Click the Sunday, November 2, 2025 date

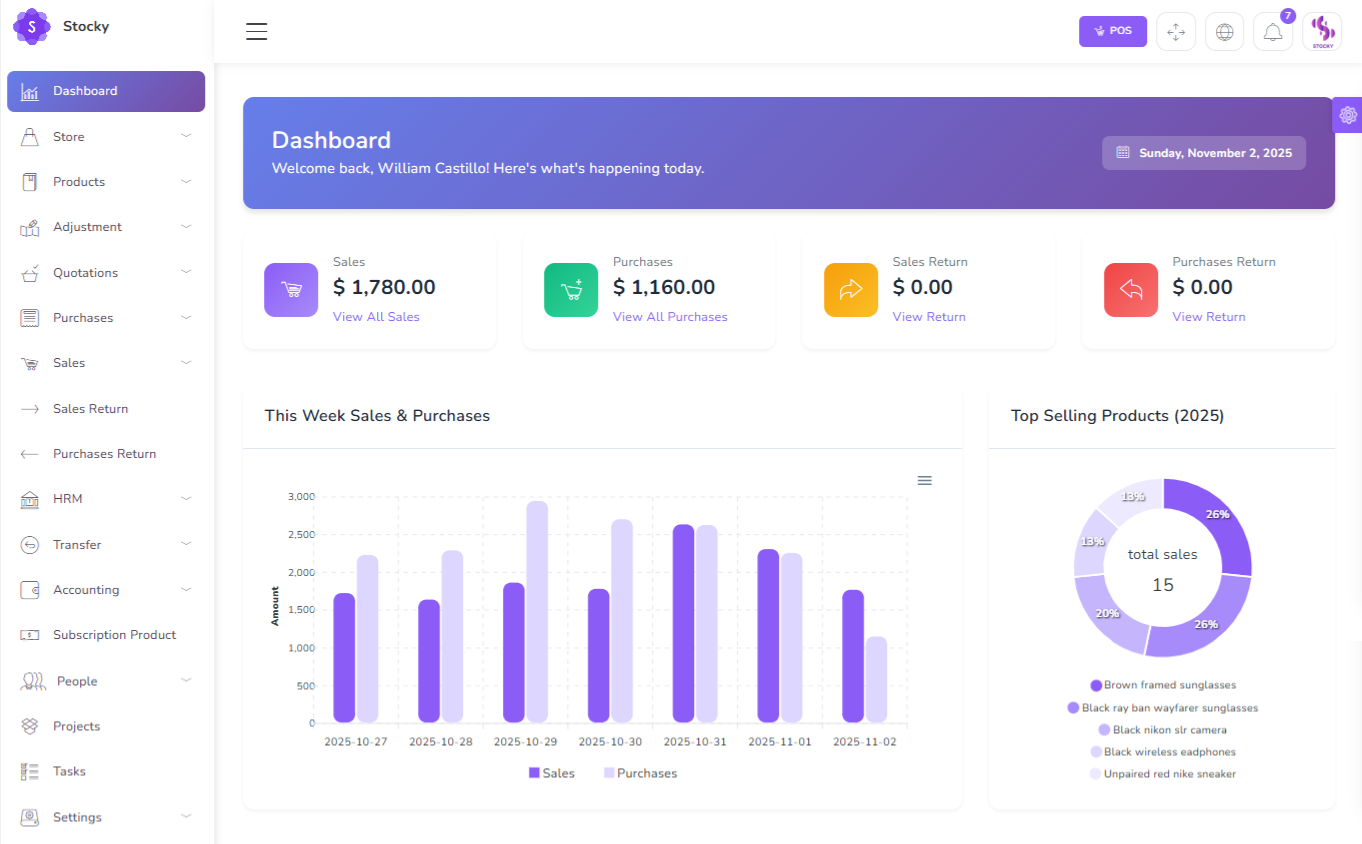[1203, 152]
